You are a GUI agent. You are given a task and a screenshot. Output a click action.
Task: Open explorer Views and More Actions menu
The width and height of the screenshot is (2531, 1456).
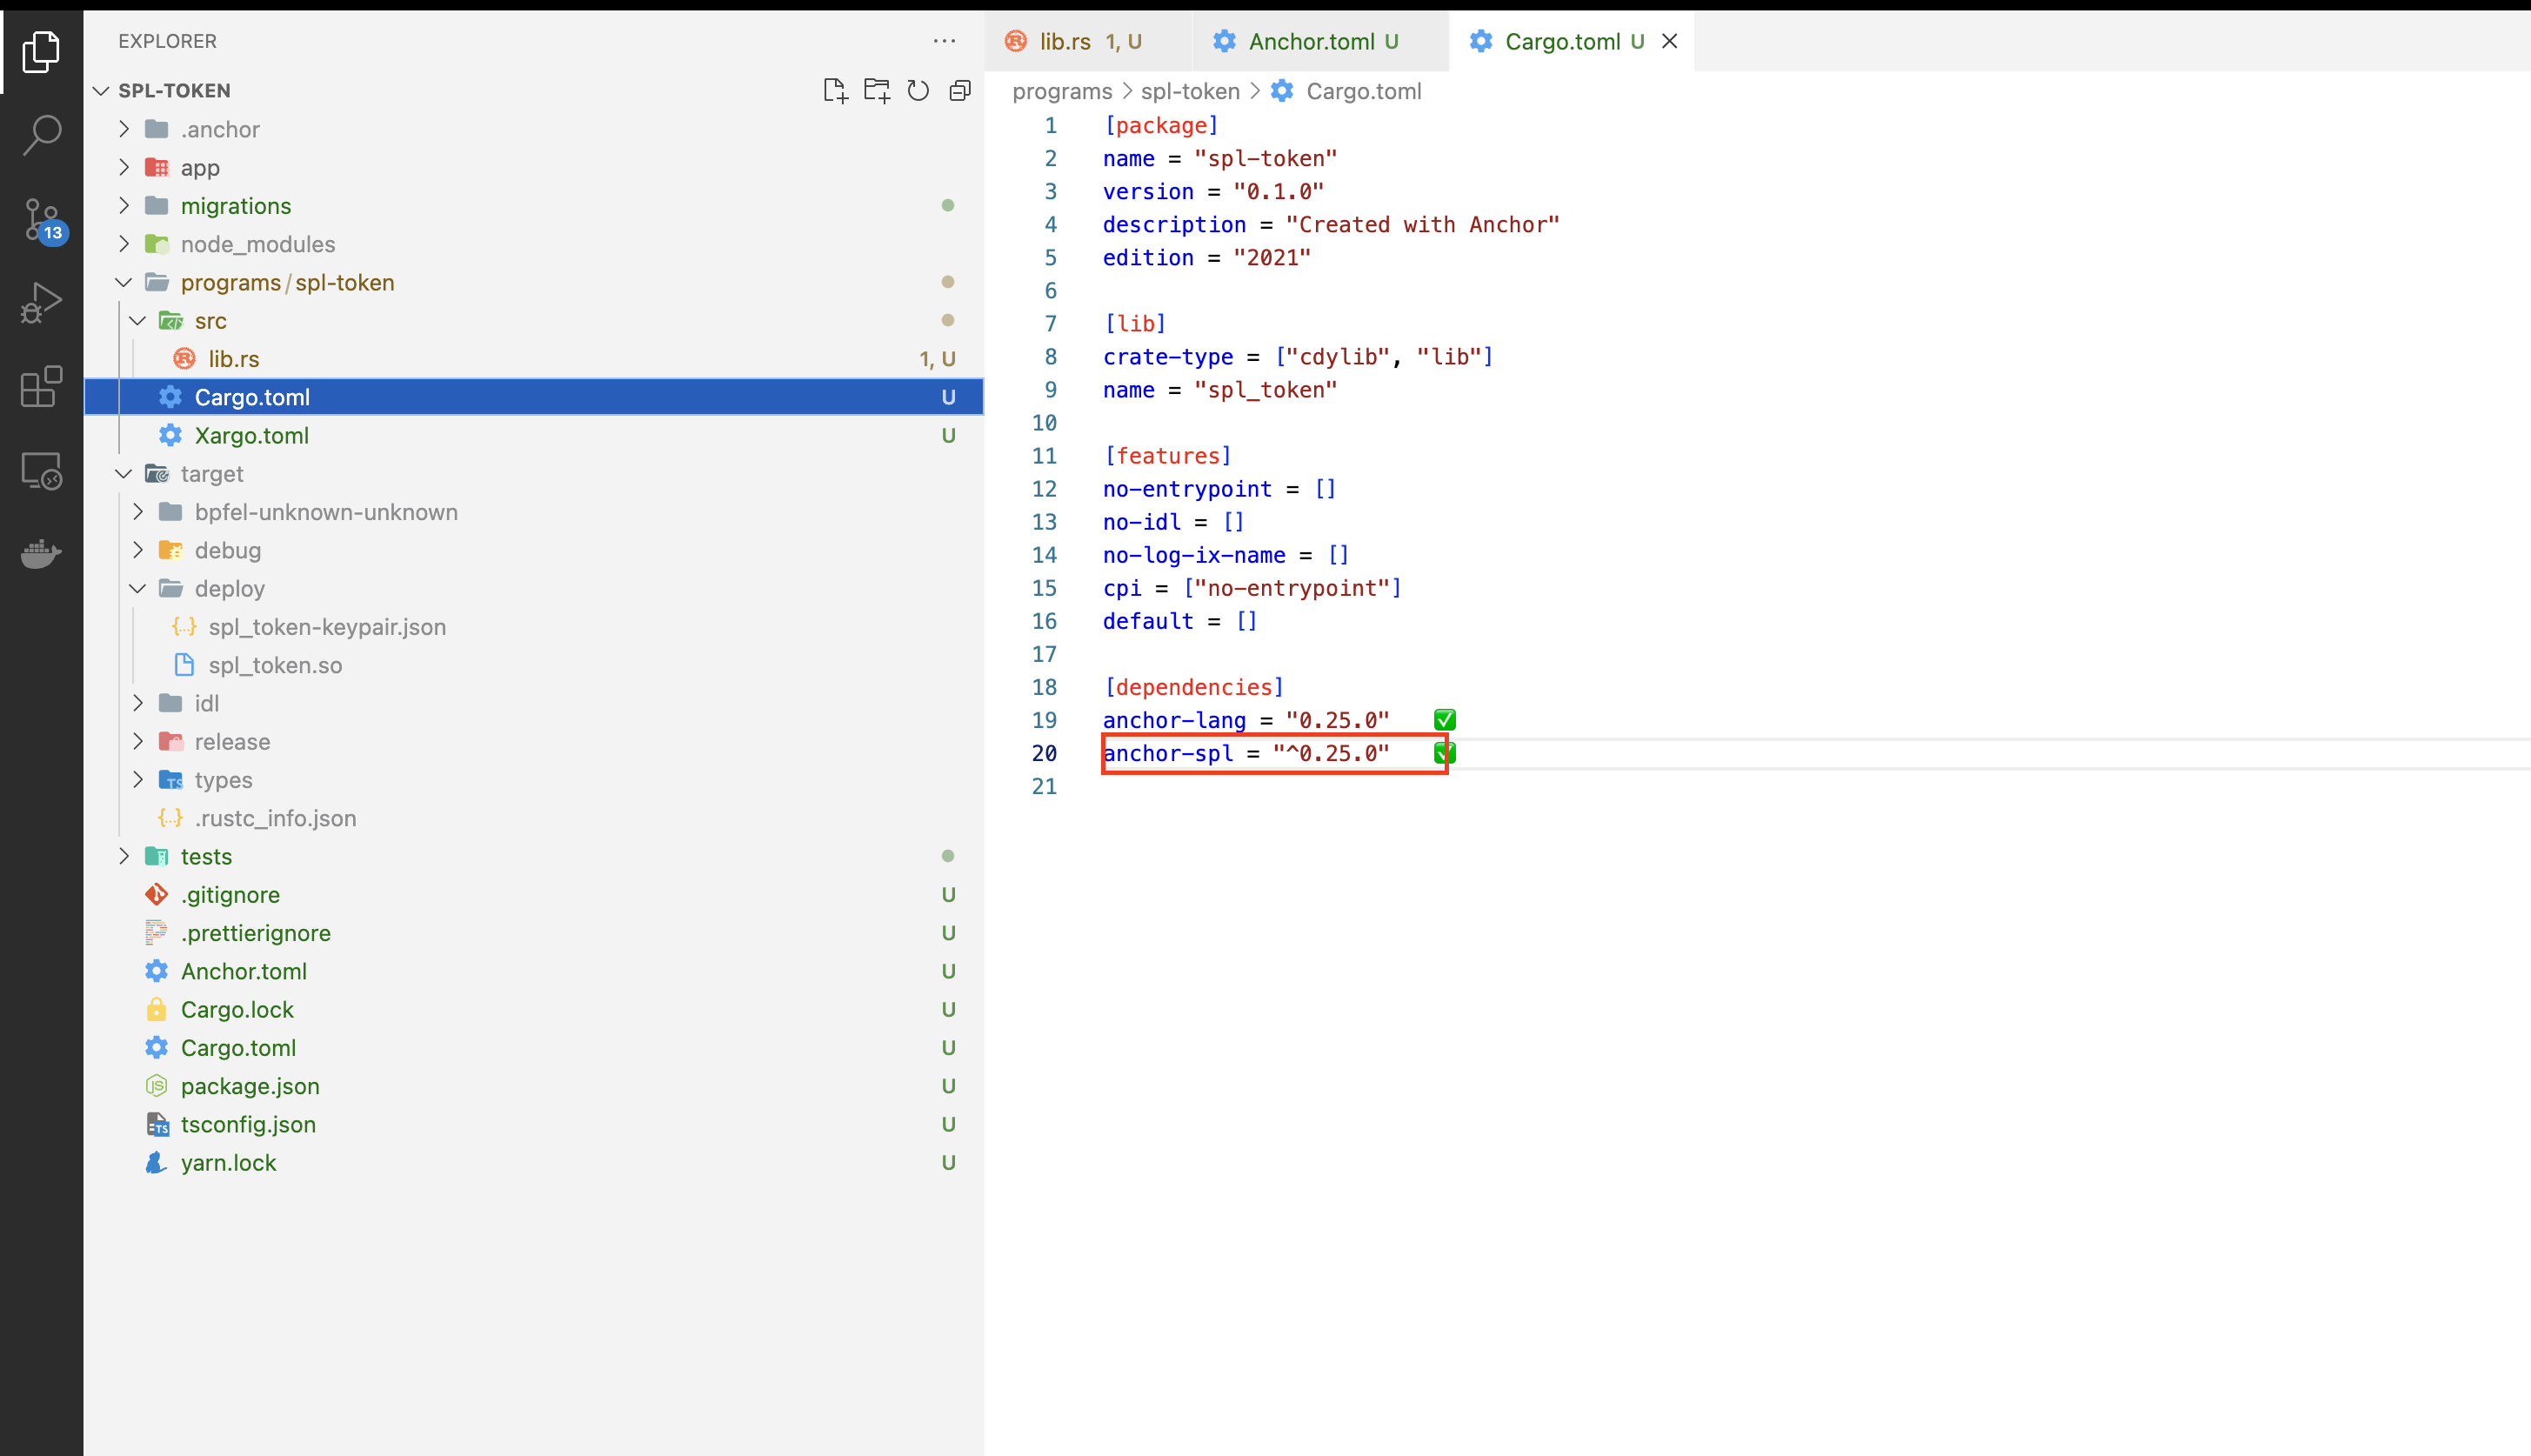coord(944,41)
